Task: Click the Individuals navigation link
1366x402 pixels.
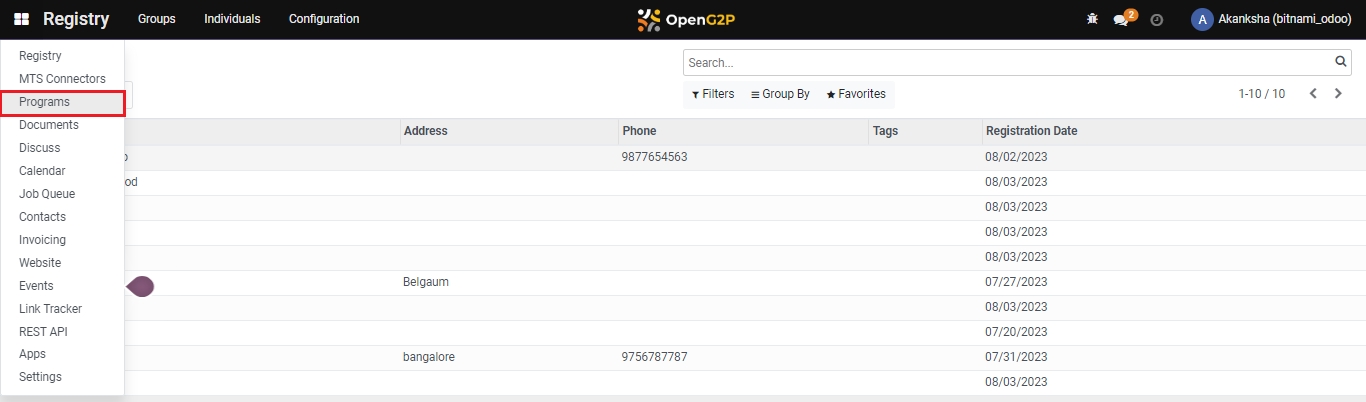Action: click(x=232, y=19)
